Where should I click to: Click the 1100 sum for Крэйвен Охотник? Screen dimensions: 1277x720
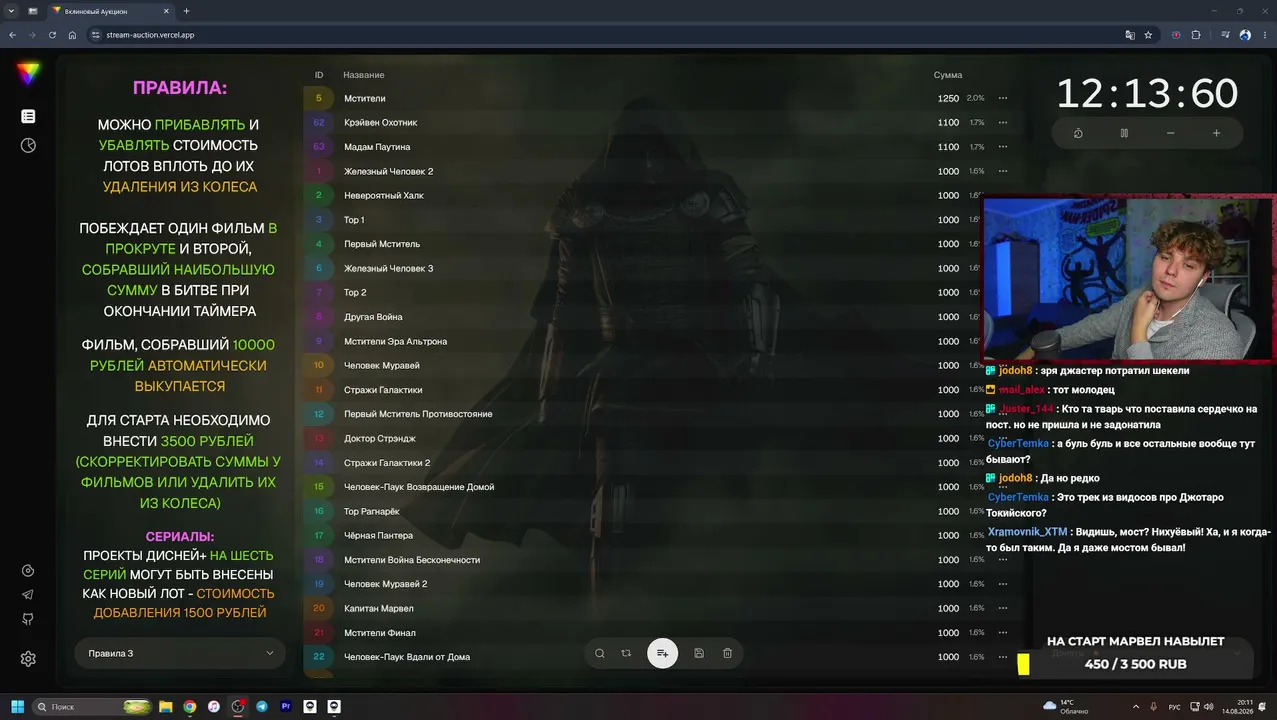pos(948,122)
